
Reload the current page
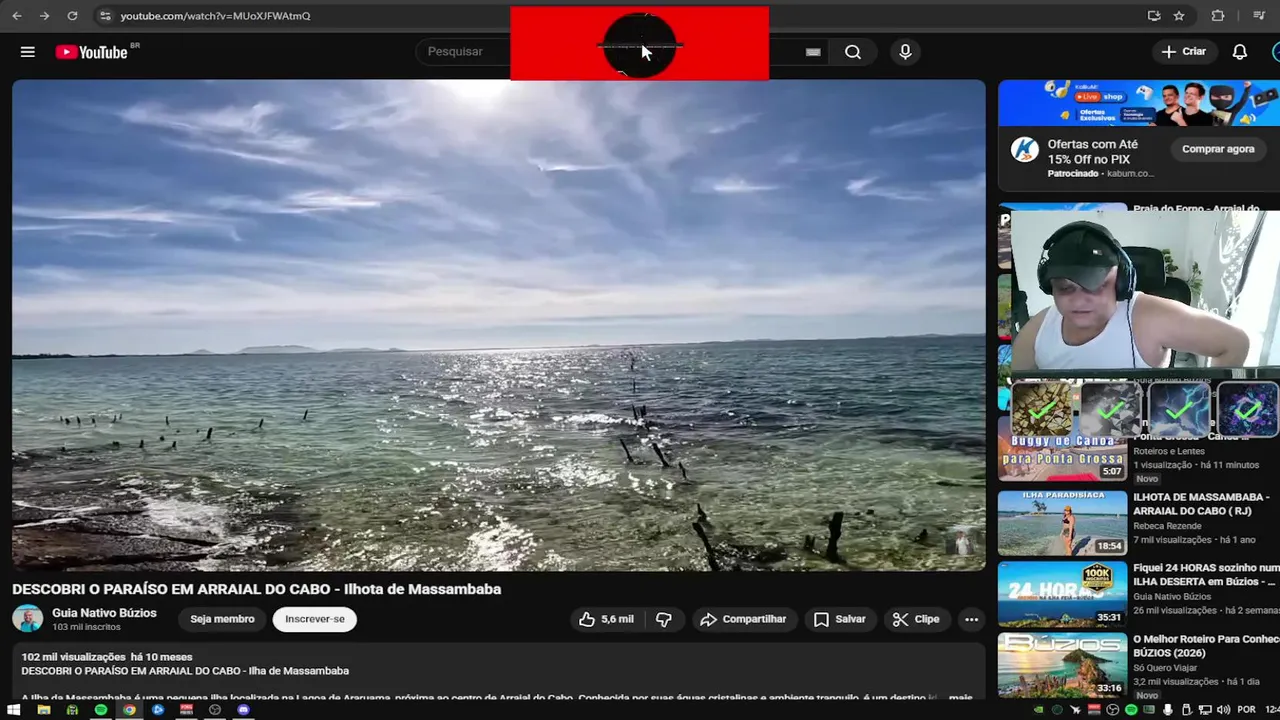pos(72,16)
